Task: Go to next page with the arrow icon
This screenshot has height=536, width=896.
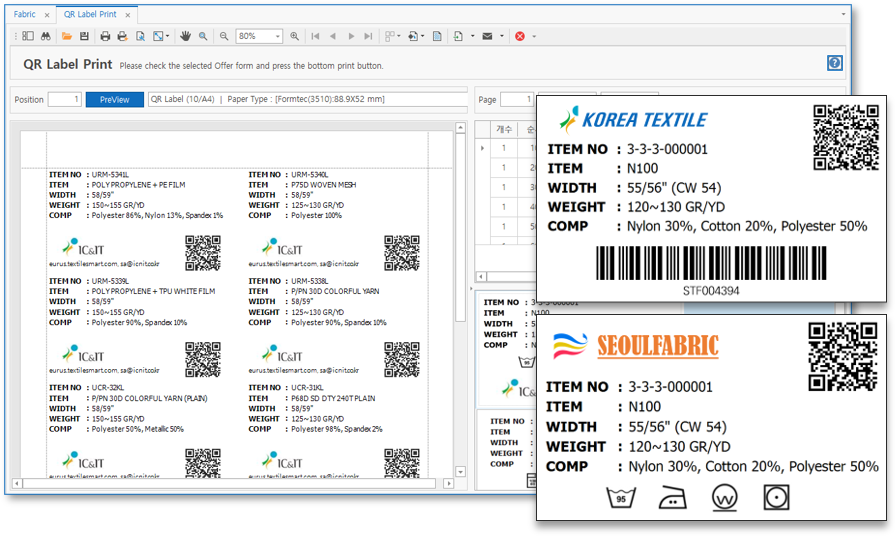Action: [x=351, y=36]
